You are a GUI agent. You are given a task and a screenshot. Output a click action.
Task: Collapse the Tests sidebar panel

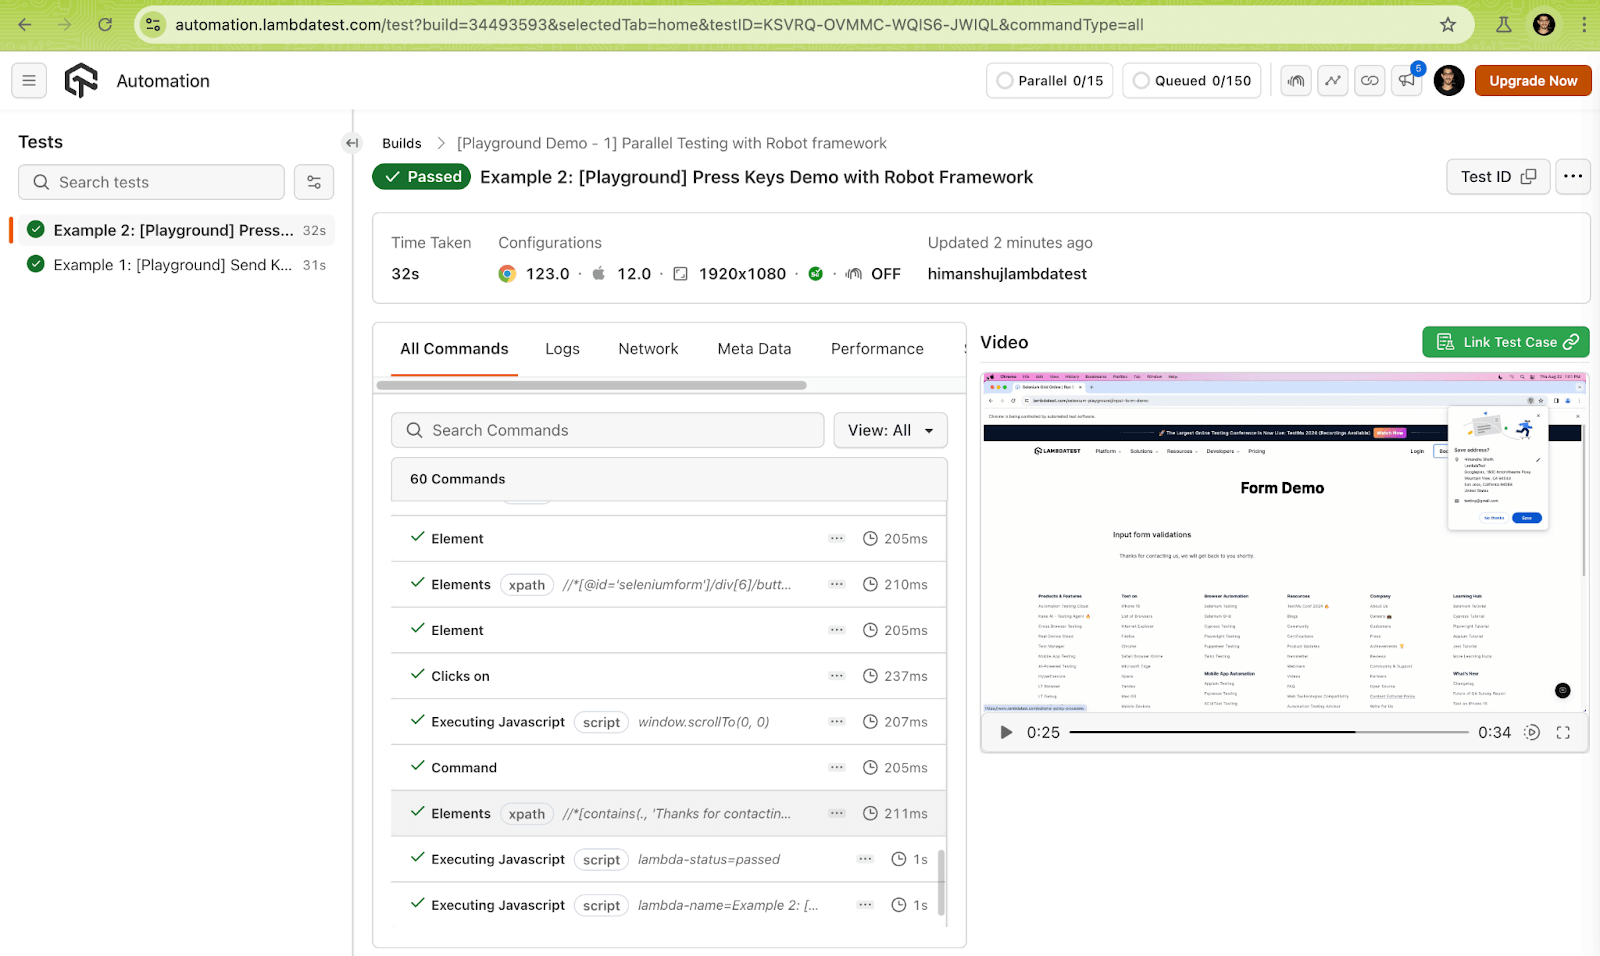[351, 143]
